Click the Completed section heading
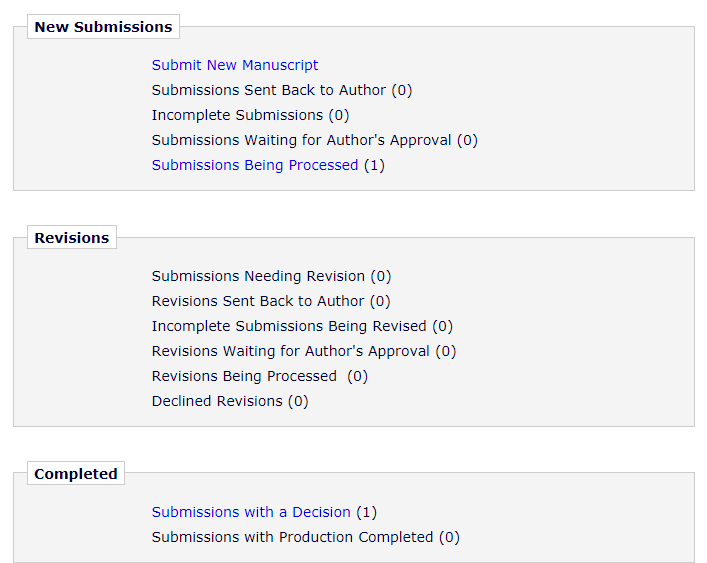 pos(76,474)
